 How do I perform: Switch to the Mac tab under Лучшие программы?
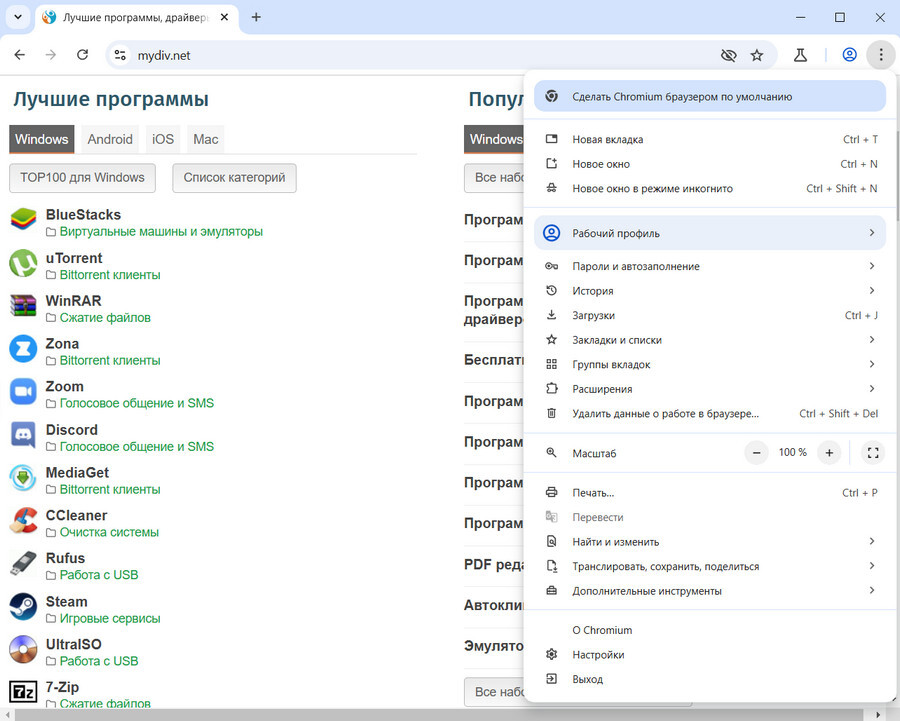205,139
